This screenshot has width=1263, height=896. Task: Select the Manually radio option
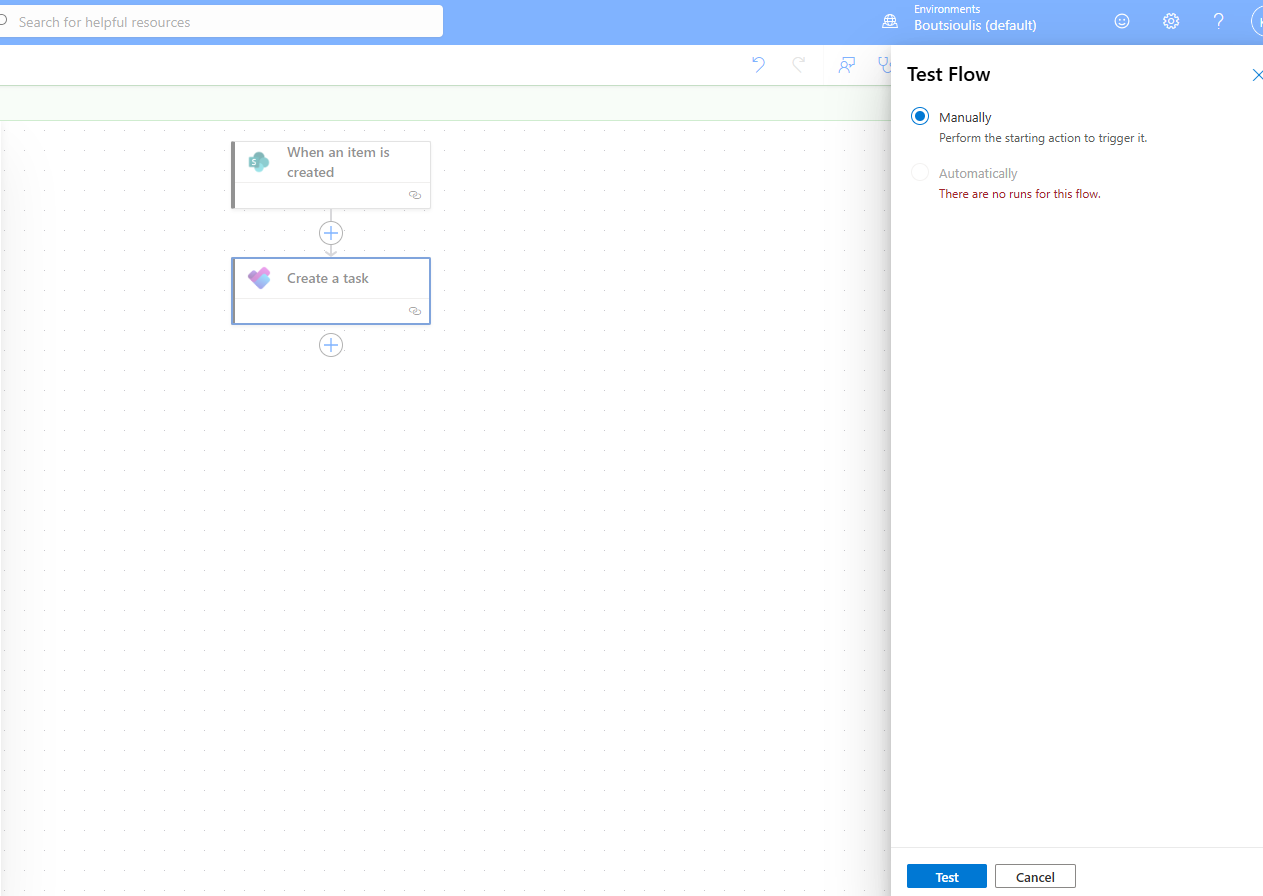point(920,117)
